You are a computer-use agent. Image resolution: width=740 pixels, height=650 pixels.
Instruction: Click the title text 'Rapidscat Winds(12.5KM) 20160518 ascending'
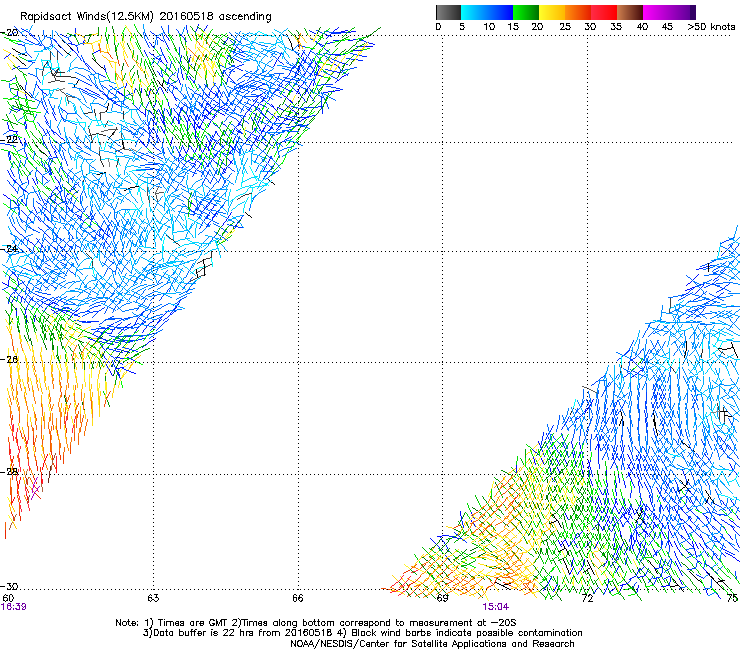tap(146, 17)
